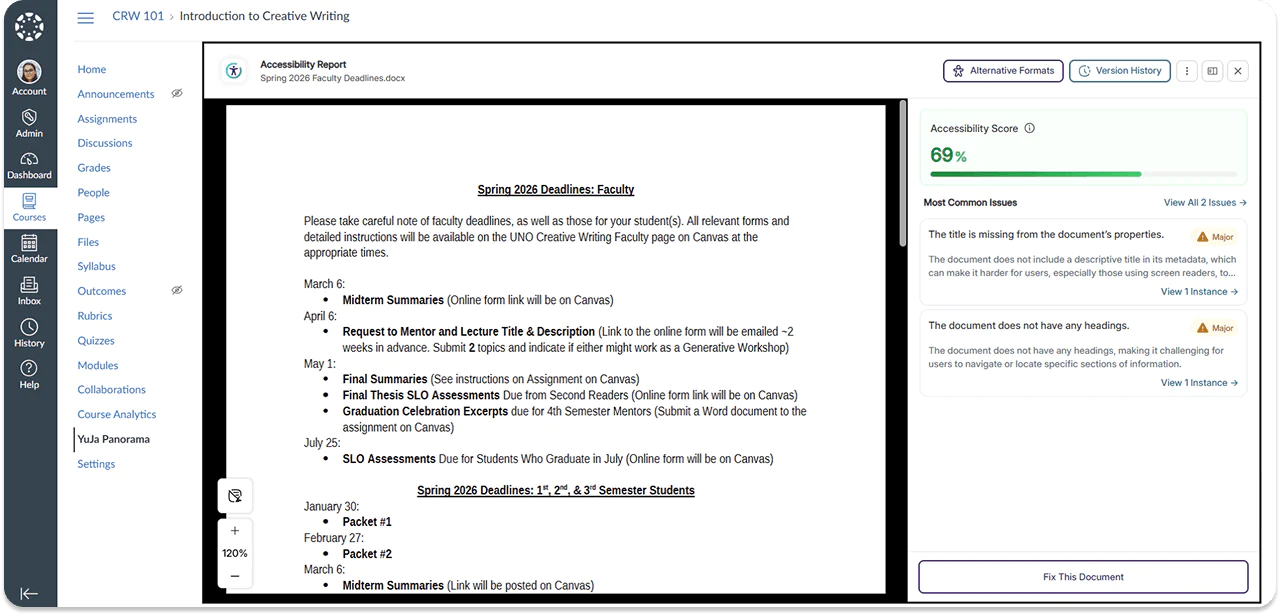Toggle the course menu hamburger icon

85,17
